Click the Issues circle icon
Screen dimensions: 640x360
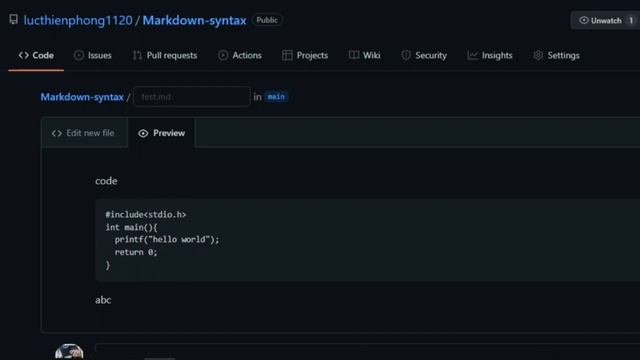coord(79,55)
